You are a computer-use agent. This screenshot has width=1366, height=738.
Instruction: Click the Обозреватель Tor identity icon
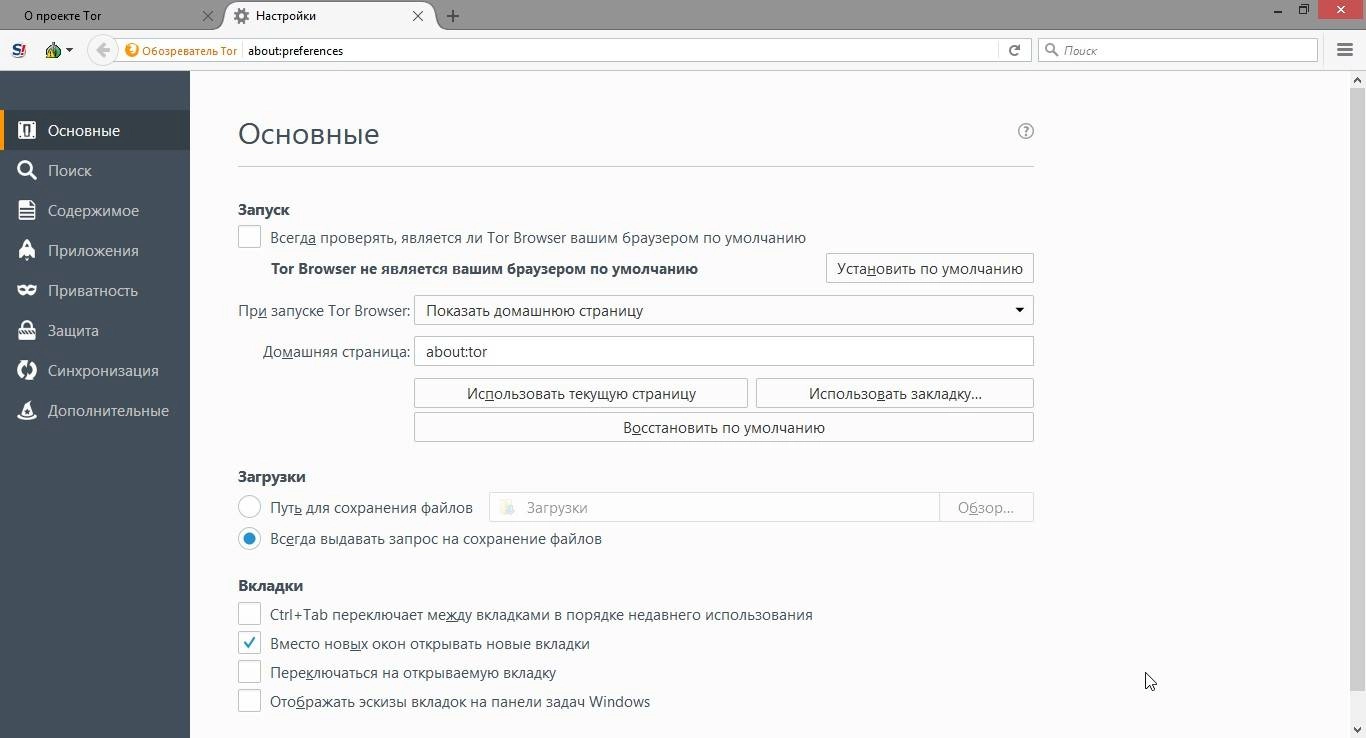pos(131,50)
